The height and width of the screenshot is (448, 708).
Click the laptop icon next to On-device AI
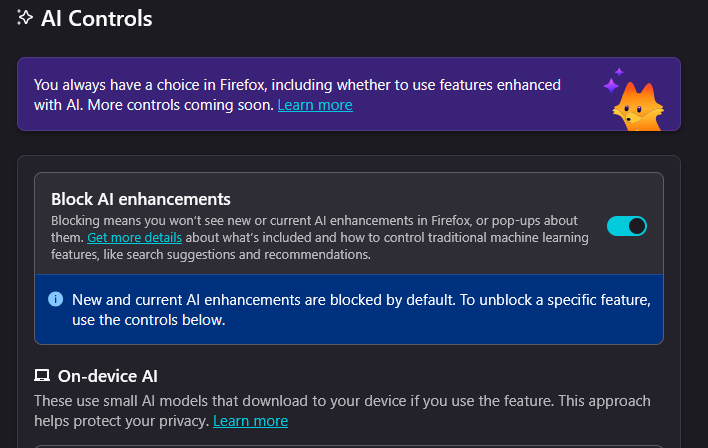click(42, 376)
